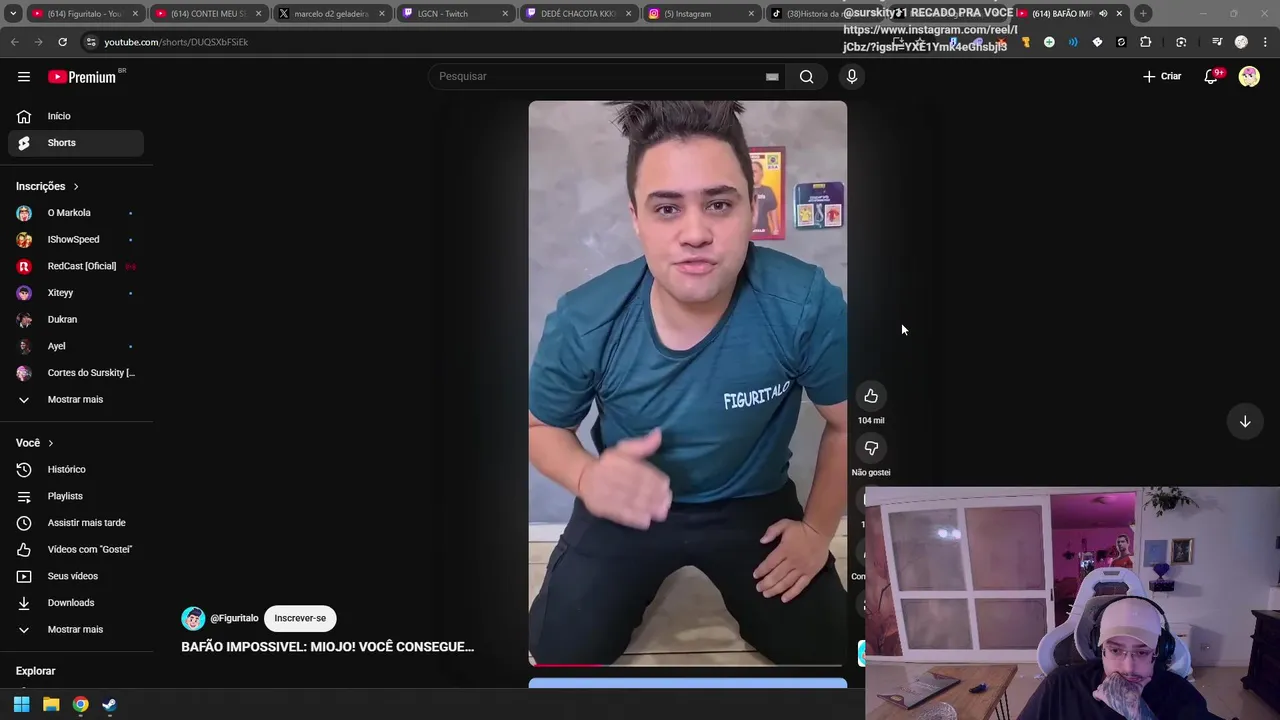
Task: Click the search magnifier button
Action: [x=806, y=76]
